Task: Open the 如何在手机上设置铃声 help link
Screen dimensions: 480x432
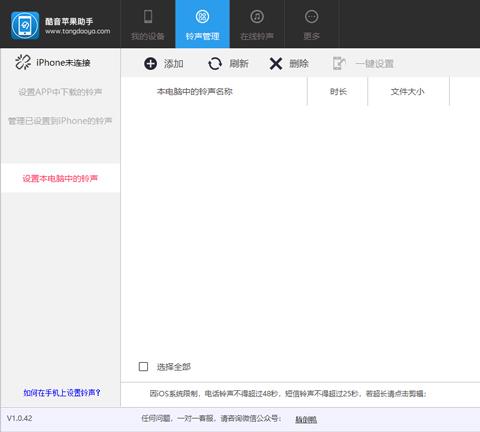Action: (x=62, y=393)
